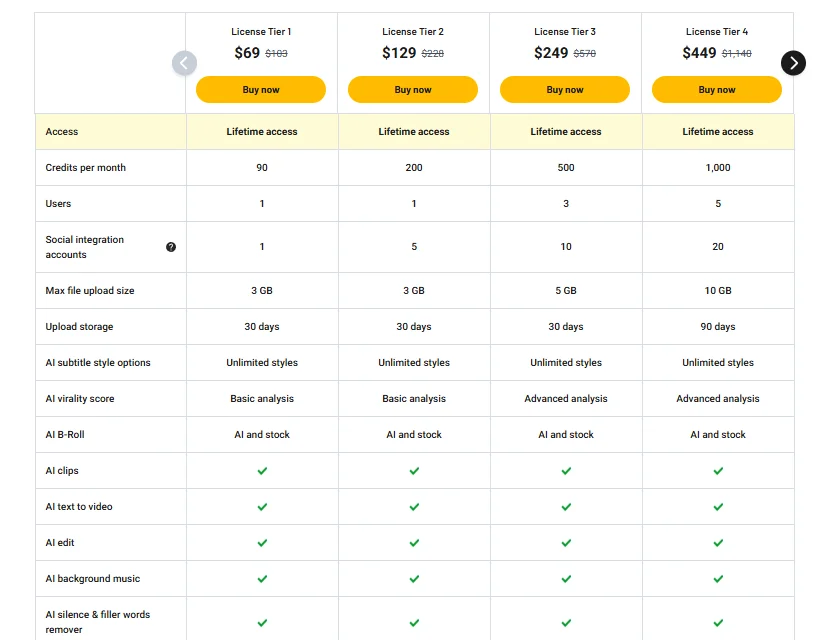Screen dimensions: 831x640
Task: Click the AI edit checkmark for Tier 3
Action: pos(566,543)
